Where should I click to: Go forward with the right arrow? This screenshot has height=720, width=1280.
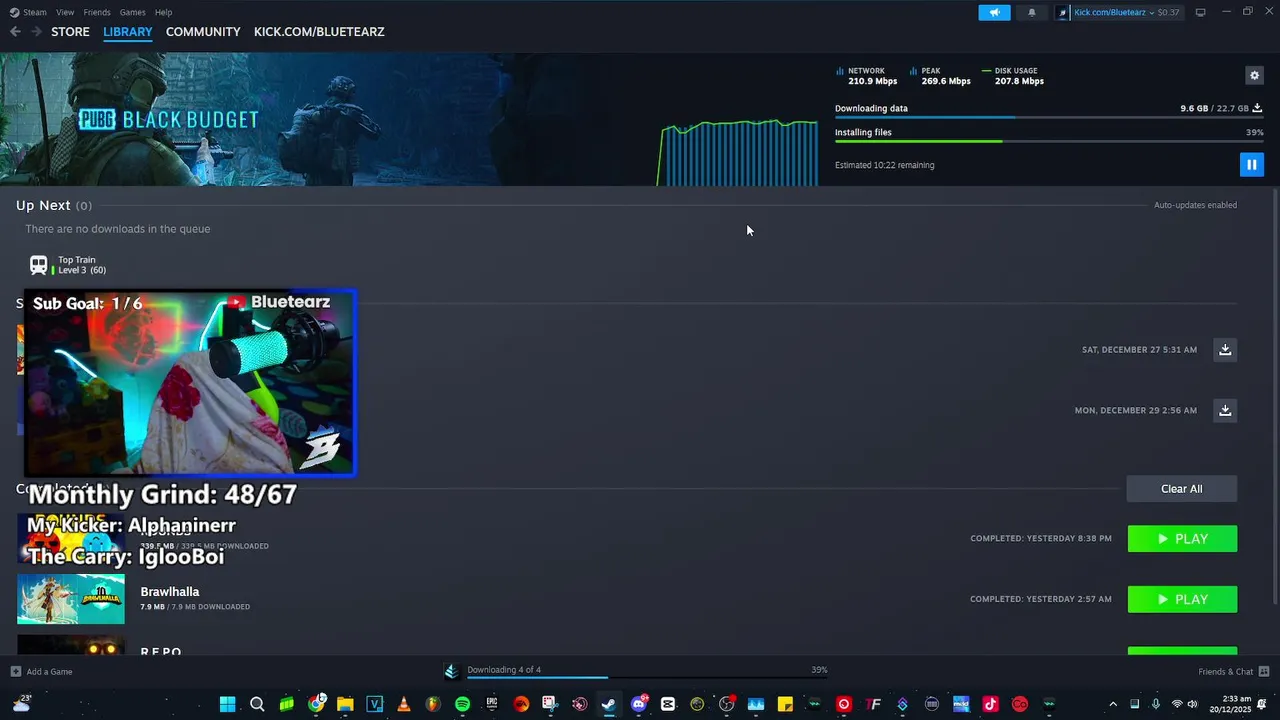click(36, 32)
